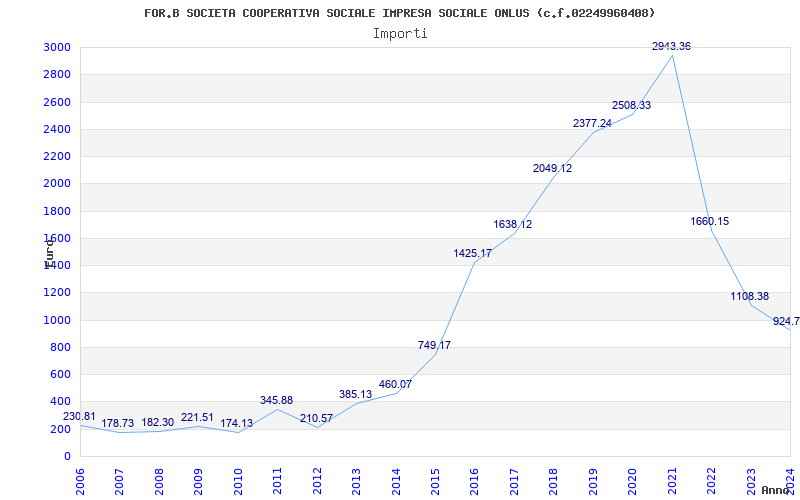Click the 2600 y-axis tick label
Viewport: 800px width, 500px height.
pos(59,103)
